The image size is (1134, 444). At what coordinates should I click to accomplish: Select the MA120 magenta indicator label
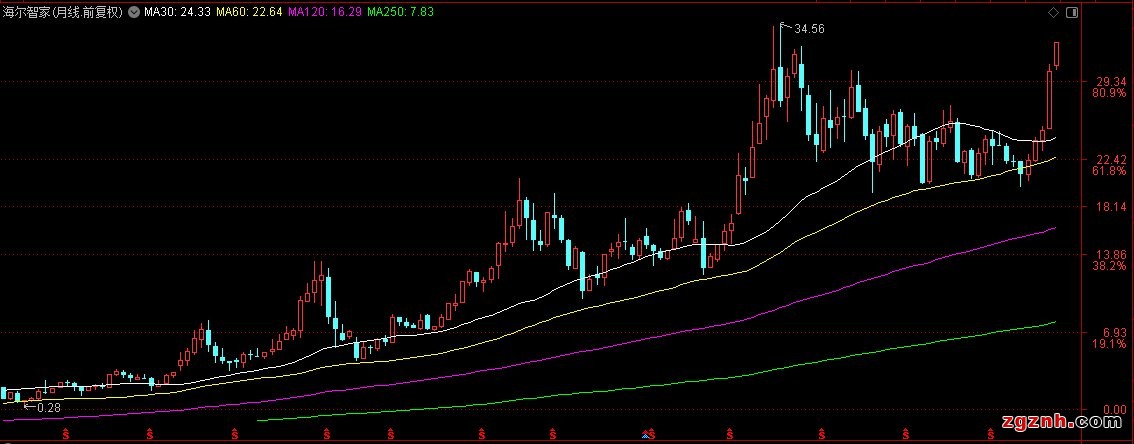(322, 12)
